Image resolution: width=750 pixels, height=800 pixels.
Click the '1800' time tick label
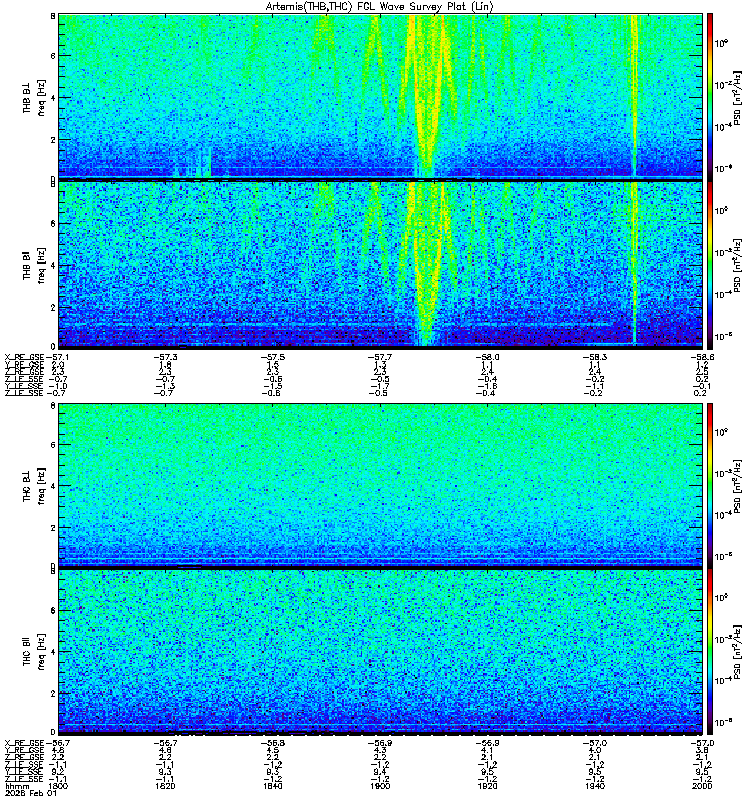(x=57, y=786)
